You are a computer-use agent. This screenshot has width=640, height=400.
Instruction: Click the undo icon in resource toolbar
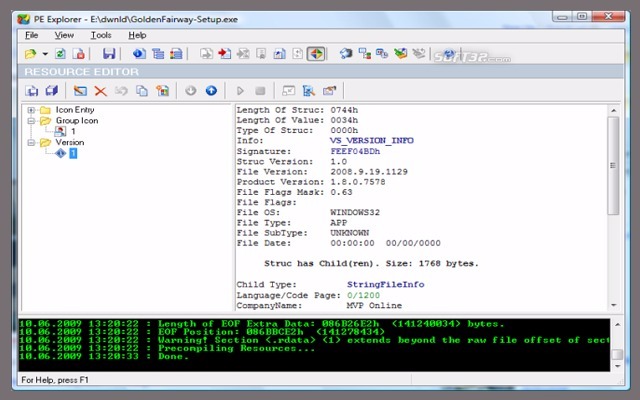point(121,91)
